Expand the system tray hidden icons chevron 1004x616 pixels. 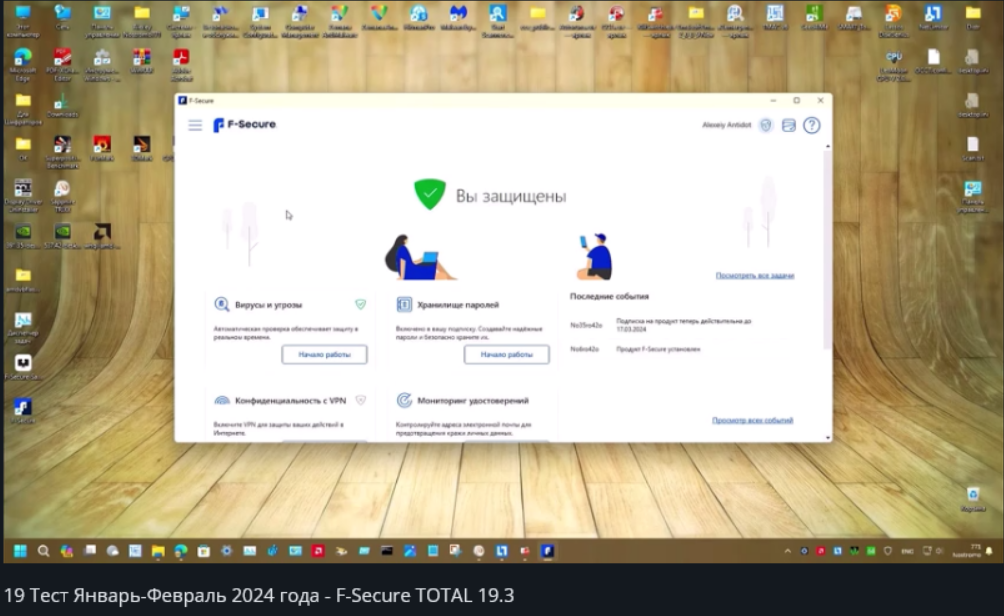(788, 551)
